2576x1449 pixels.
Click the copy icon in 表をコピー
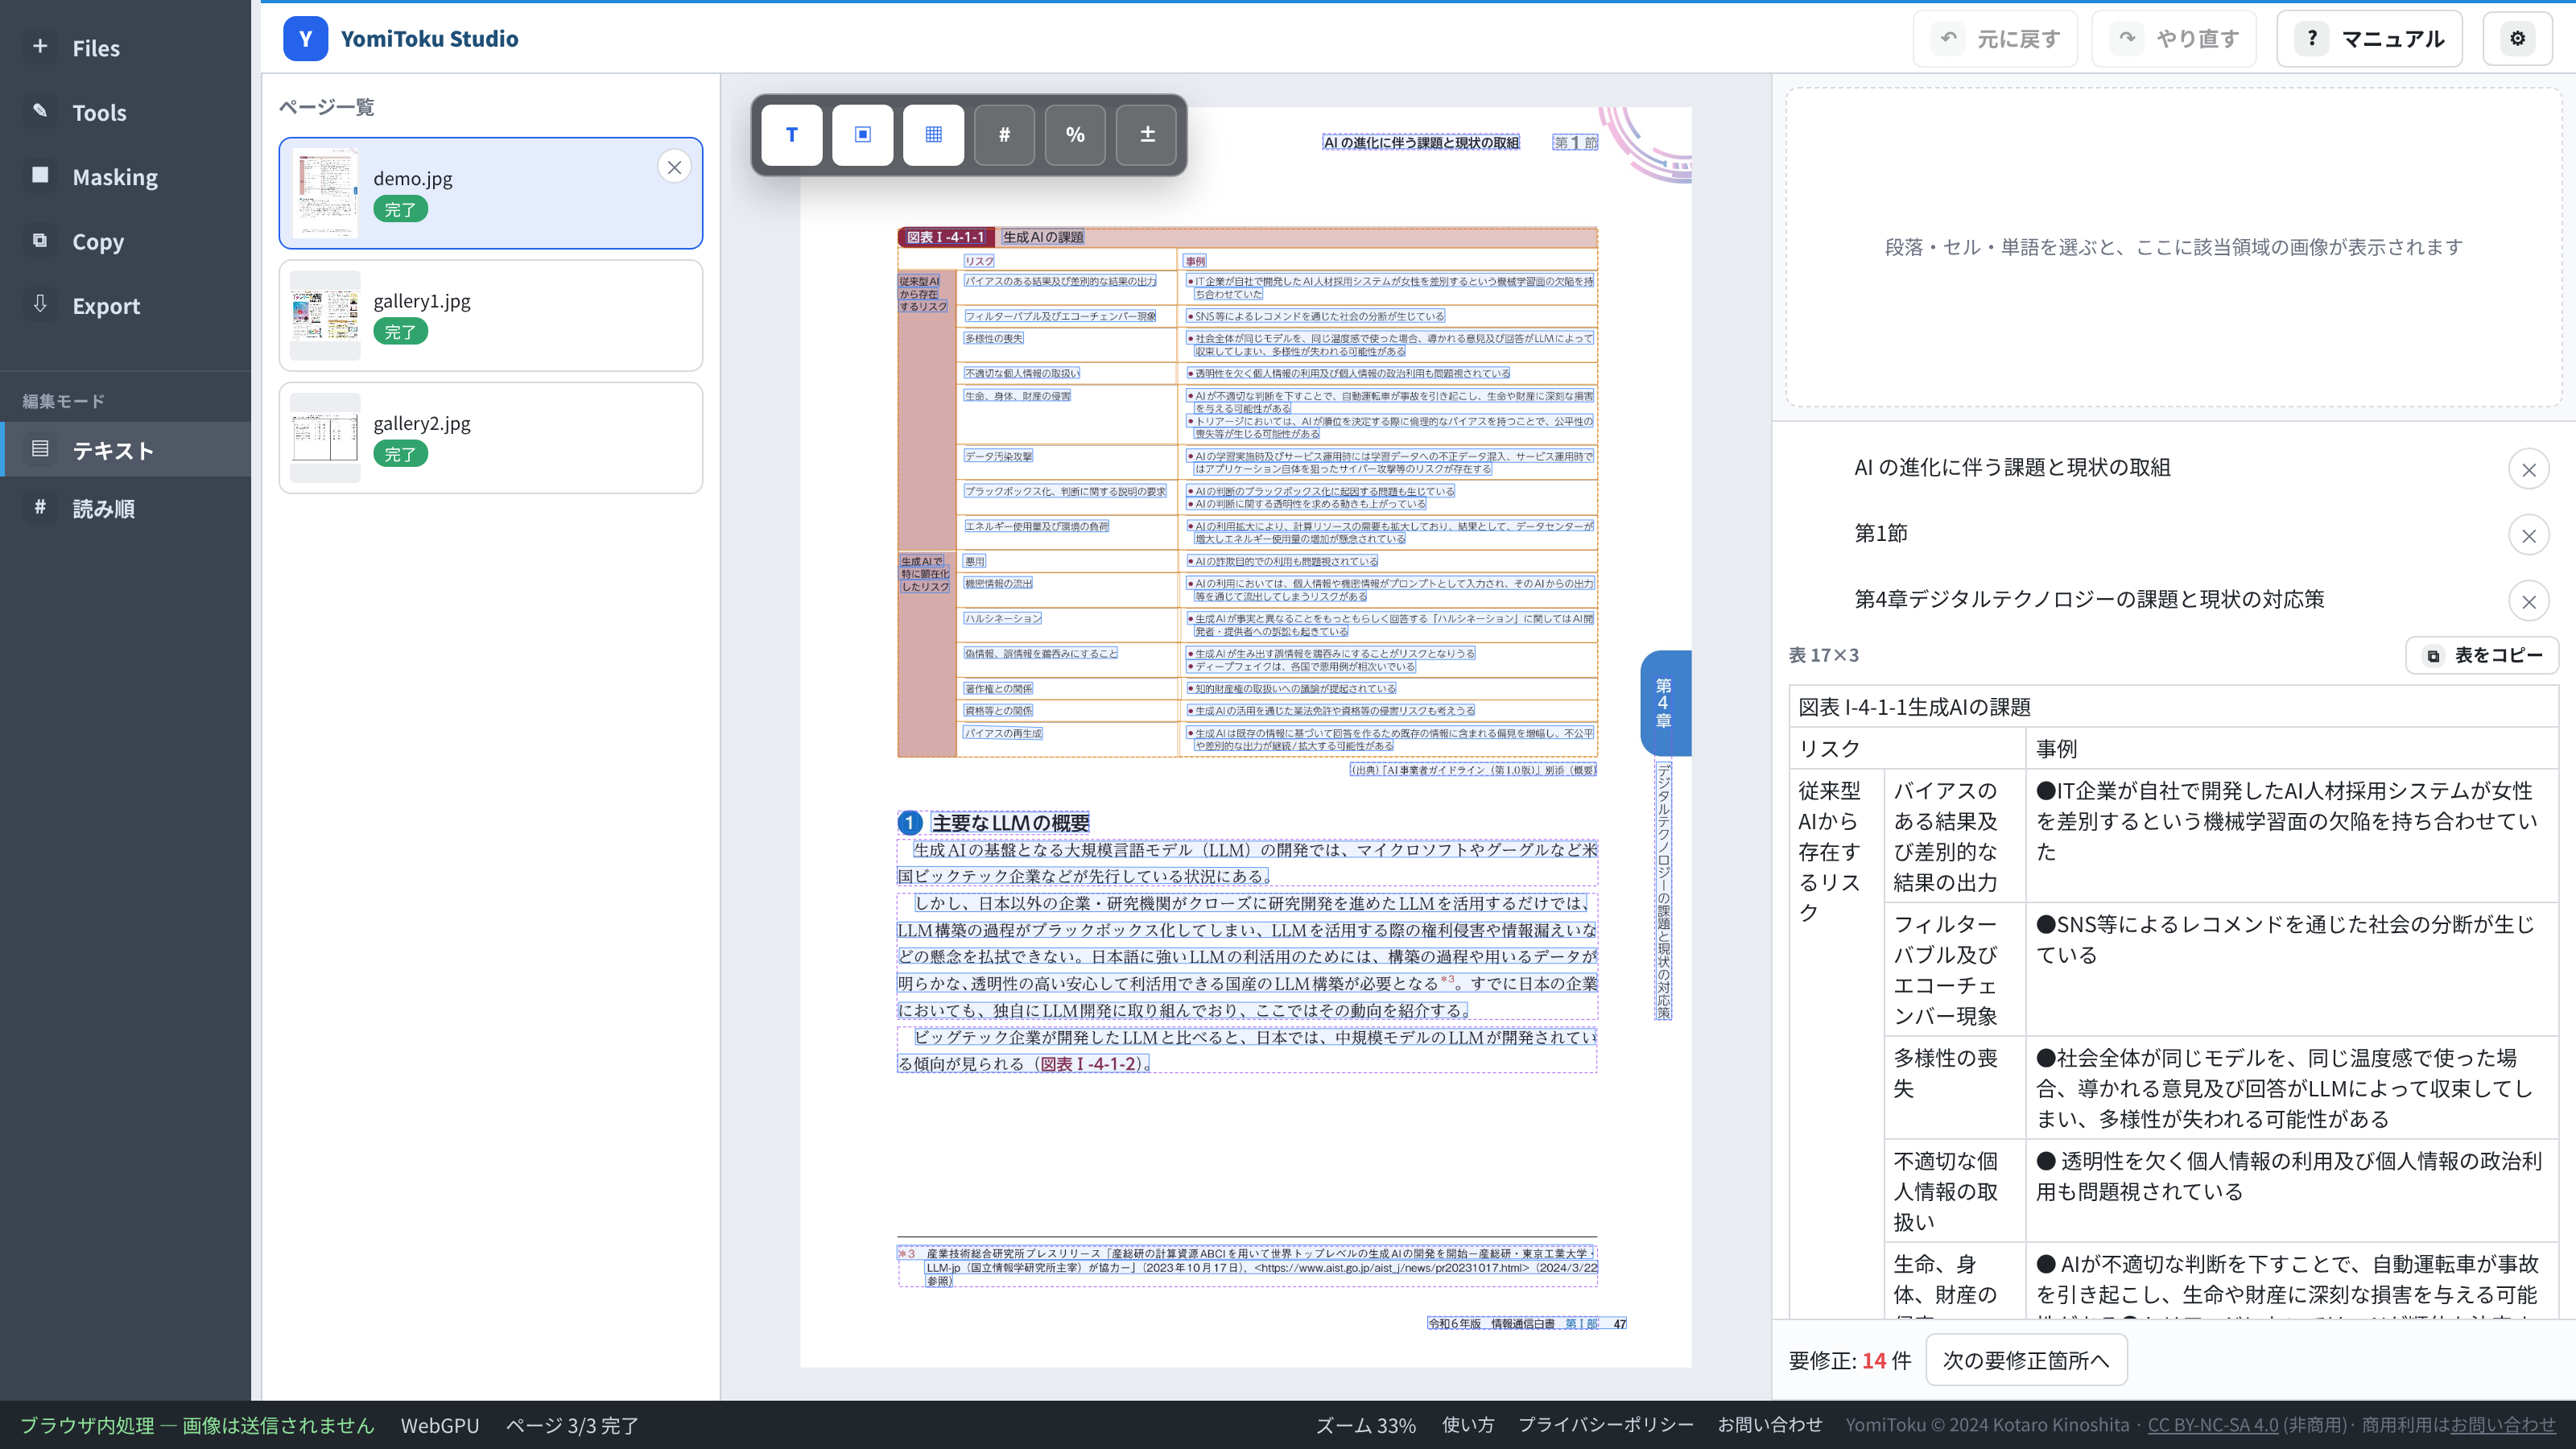click(2433, 656)
